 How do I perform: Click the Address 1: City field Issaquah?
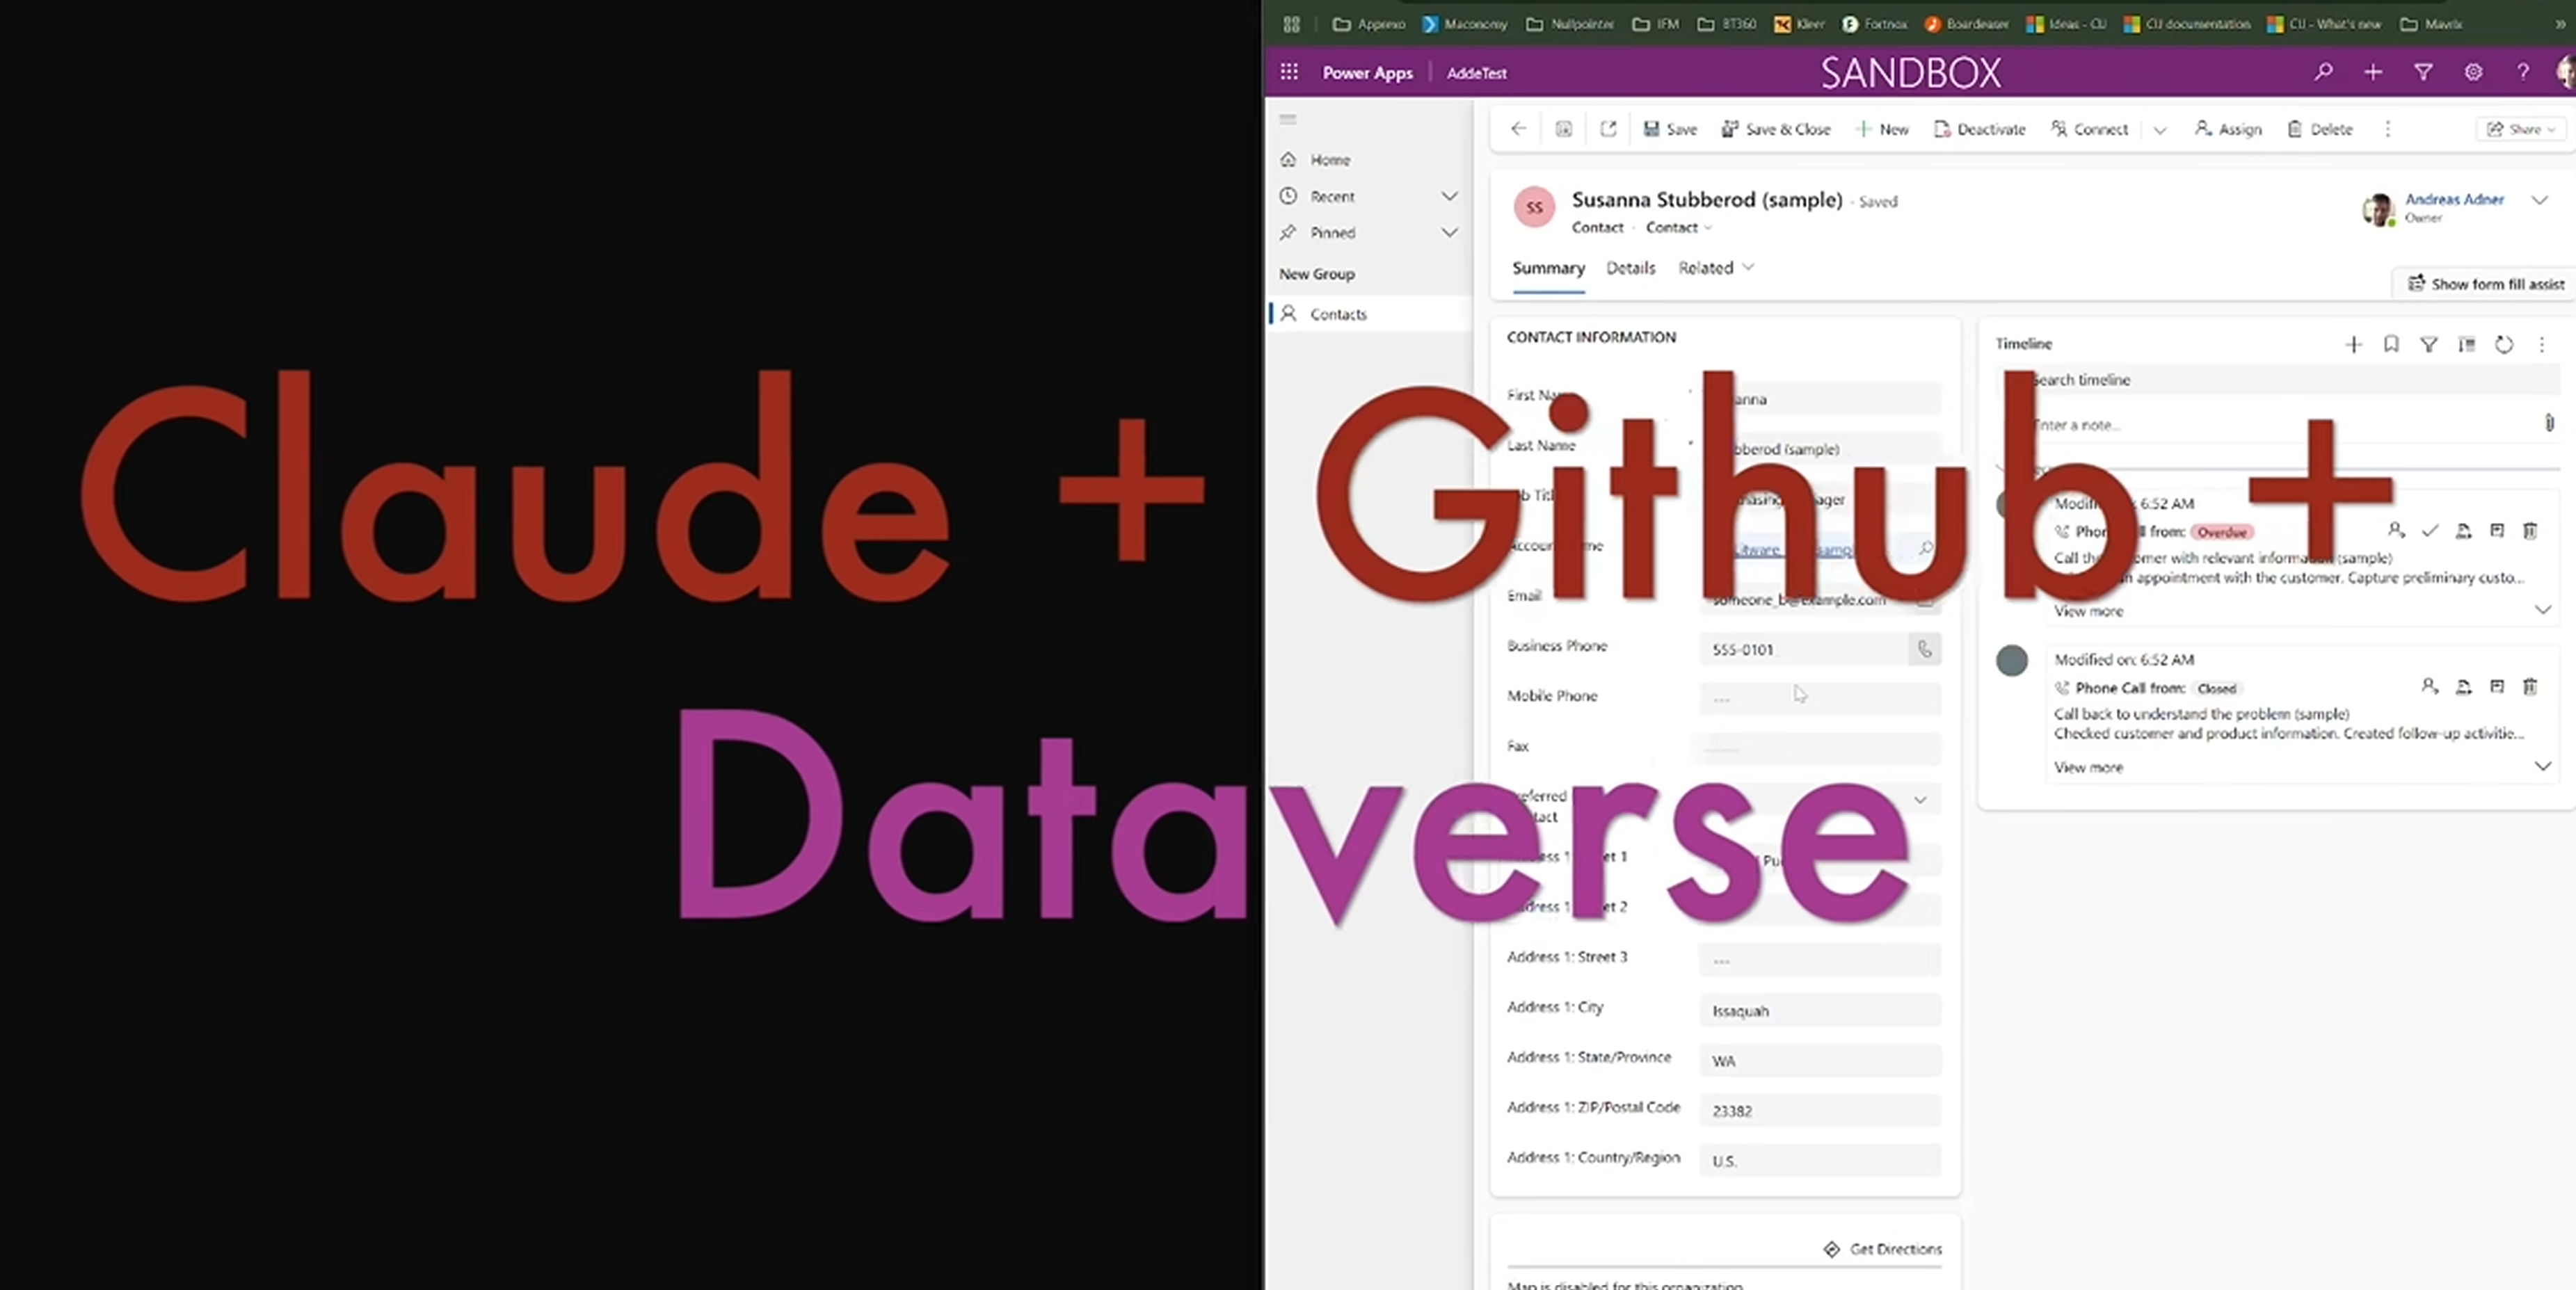[1820, 1010]
